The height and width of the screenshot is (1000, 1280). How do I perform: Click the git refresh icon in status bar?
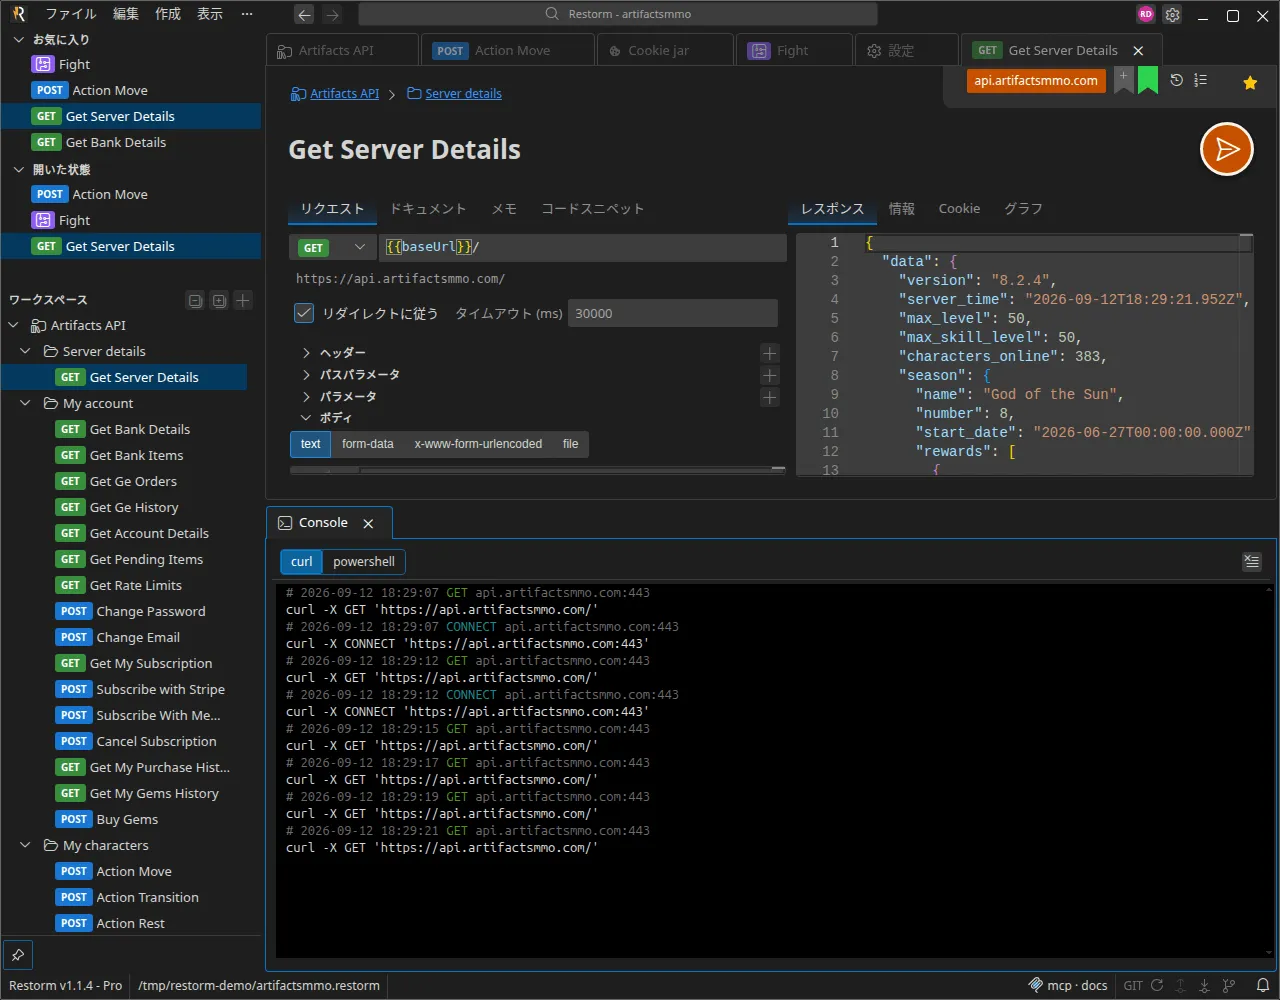(x=1157, y=985)
